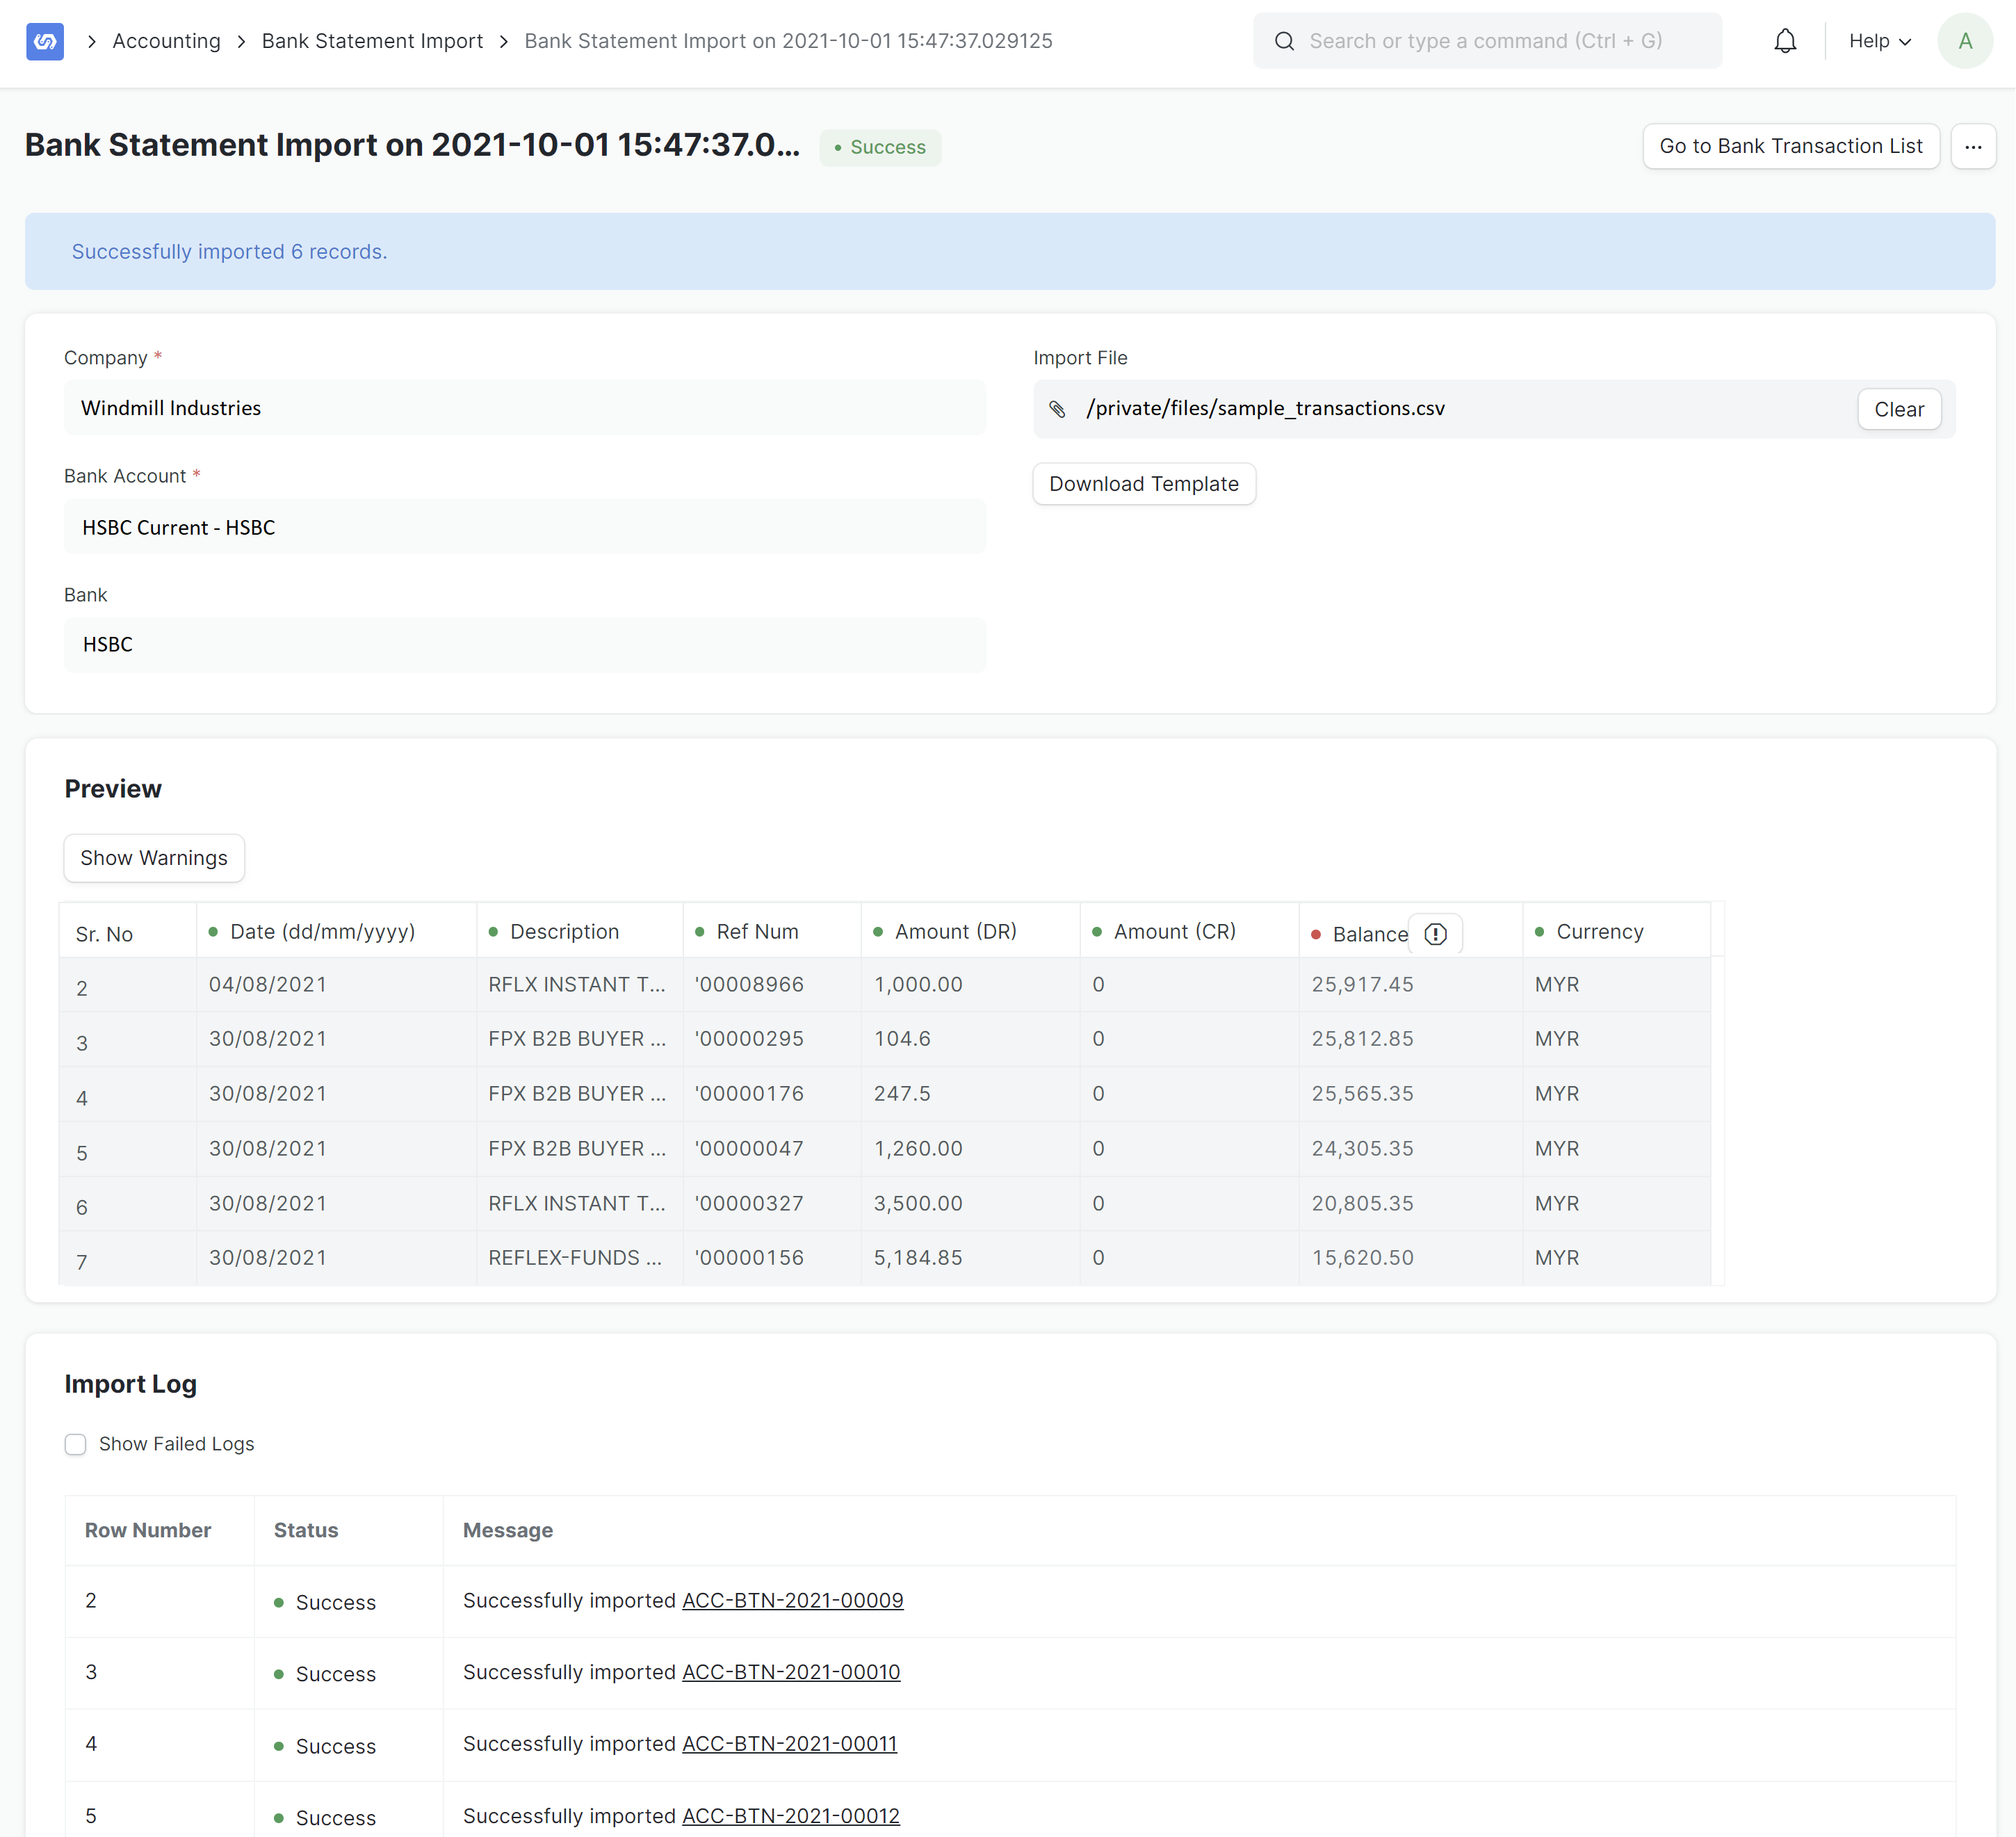Open link ACC-BTN-2021-00009
This screenshot has height=1837, width=2016.
(792, 1600)
